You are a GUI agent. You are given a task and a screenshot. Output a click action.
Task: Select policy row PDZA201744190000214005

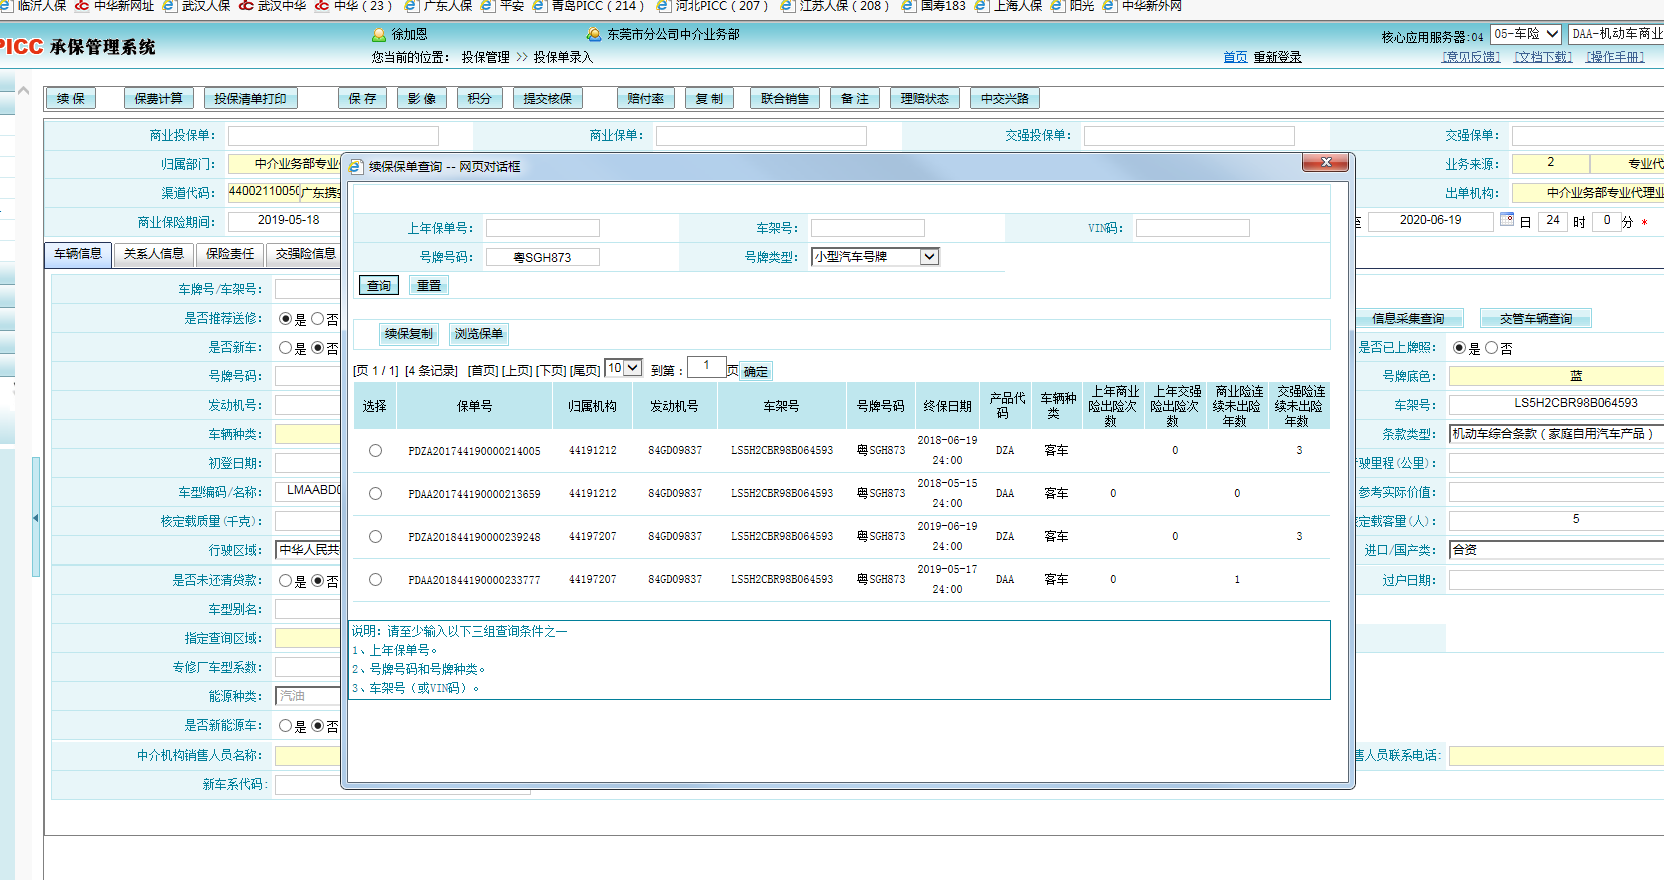point(375,451)
